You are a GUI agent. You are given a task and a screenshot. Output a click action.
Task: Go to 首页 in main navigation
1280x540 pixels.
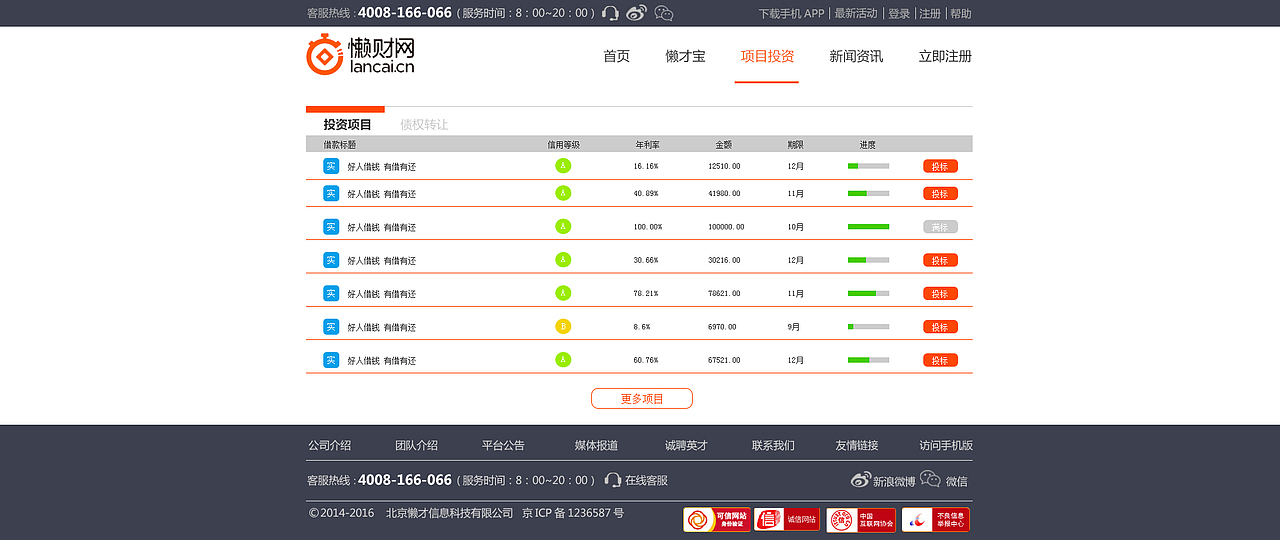(x=617, y=56)
